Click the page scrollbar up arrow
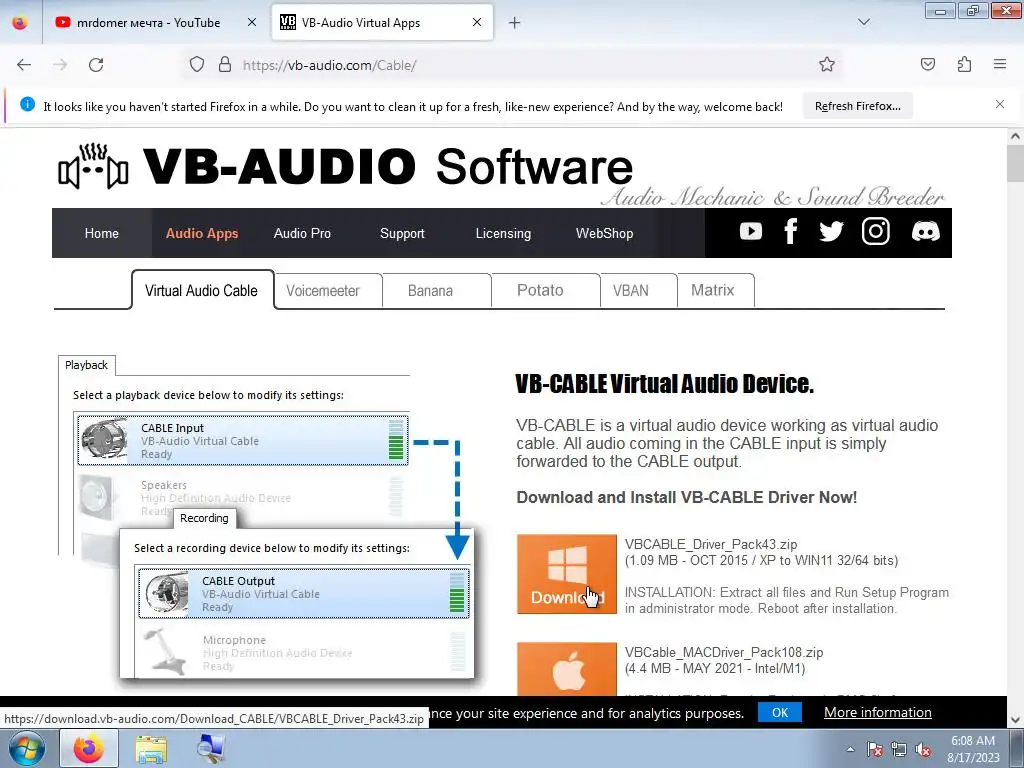1024x768 pixels. click(x=1015, y=136)
